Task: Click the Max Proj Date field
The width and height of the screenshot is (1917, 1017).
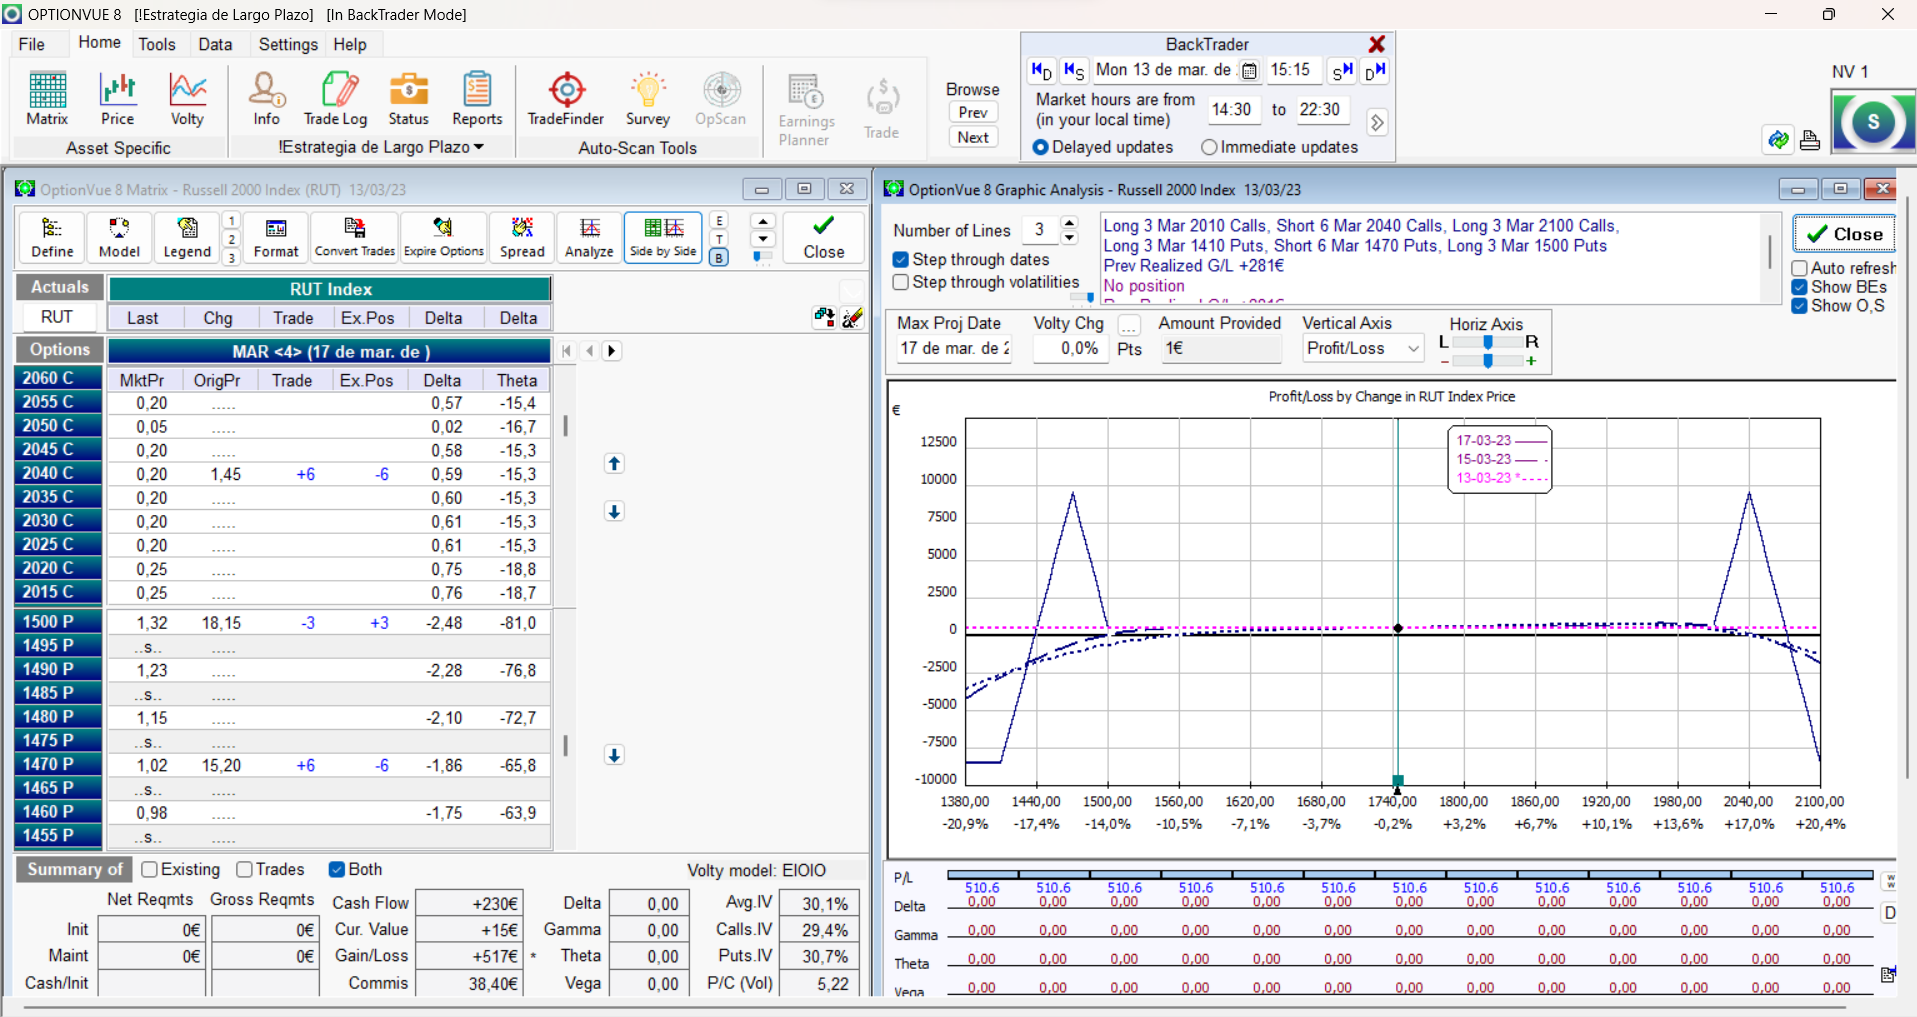Action: click(x=954, y=348)
